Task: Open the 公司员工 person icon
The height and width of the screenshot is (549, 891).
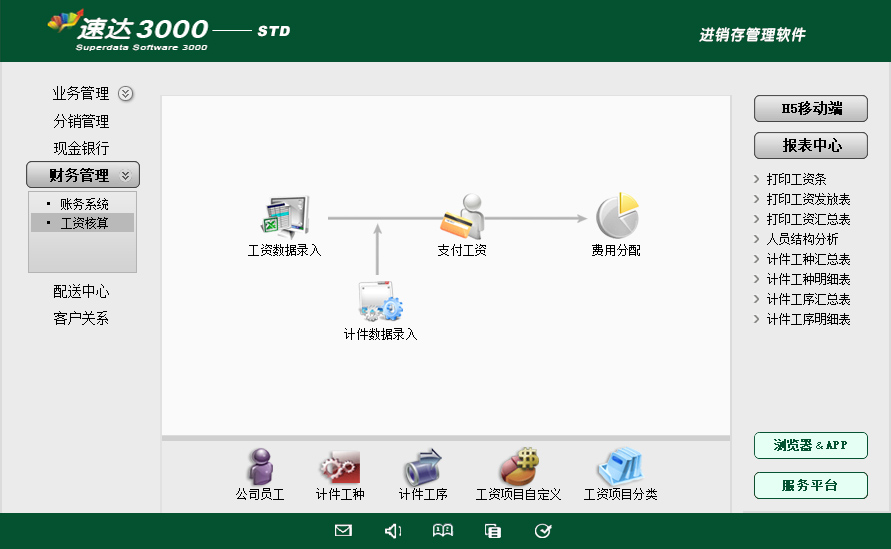Action: point(261,467)
